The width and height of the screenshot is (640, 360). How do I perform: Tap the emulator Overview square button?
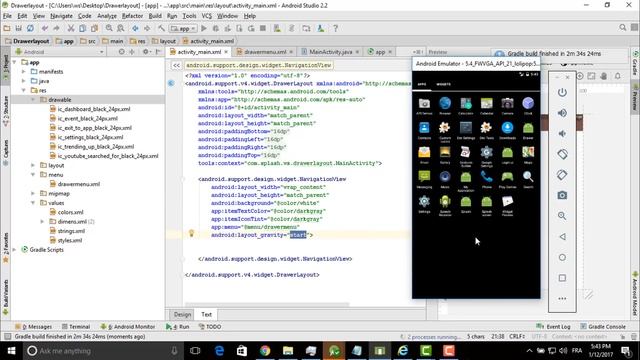[x=562, y=278]
